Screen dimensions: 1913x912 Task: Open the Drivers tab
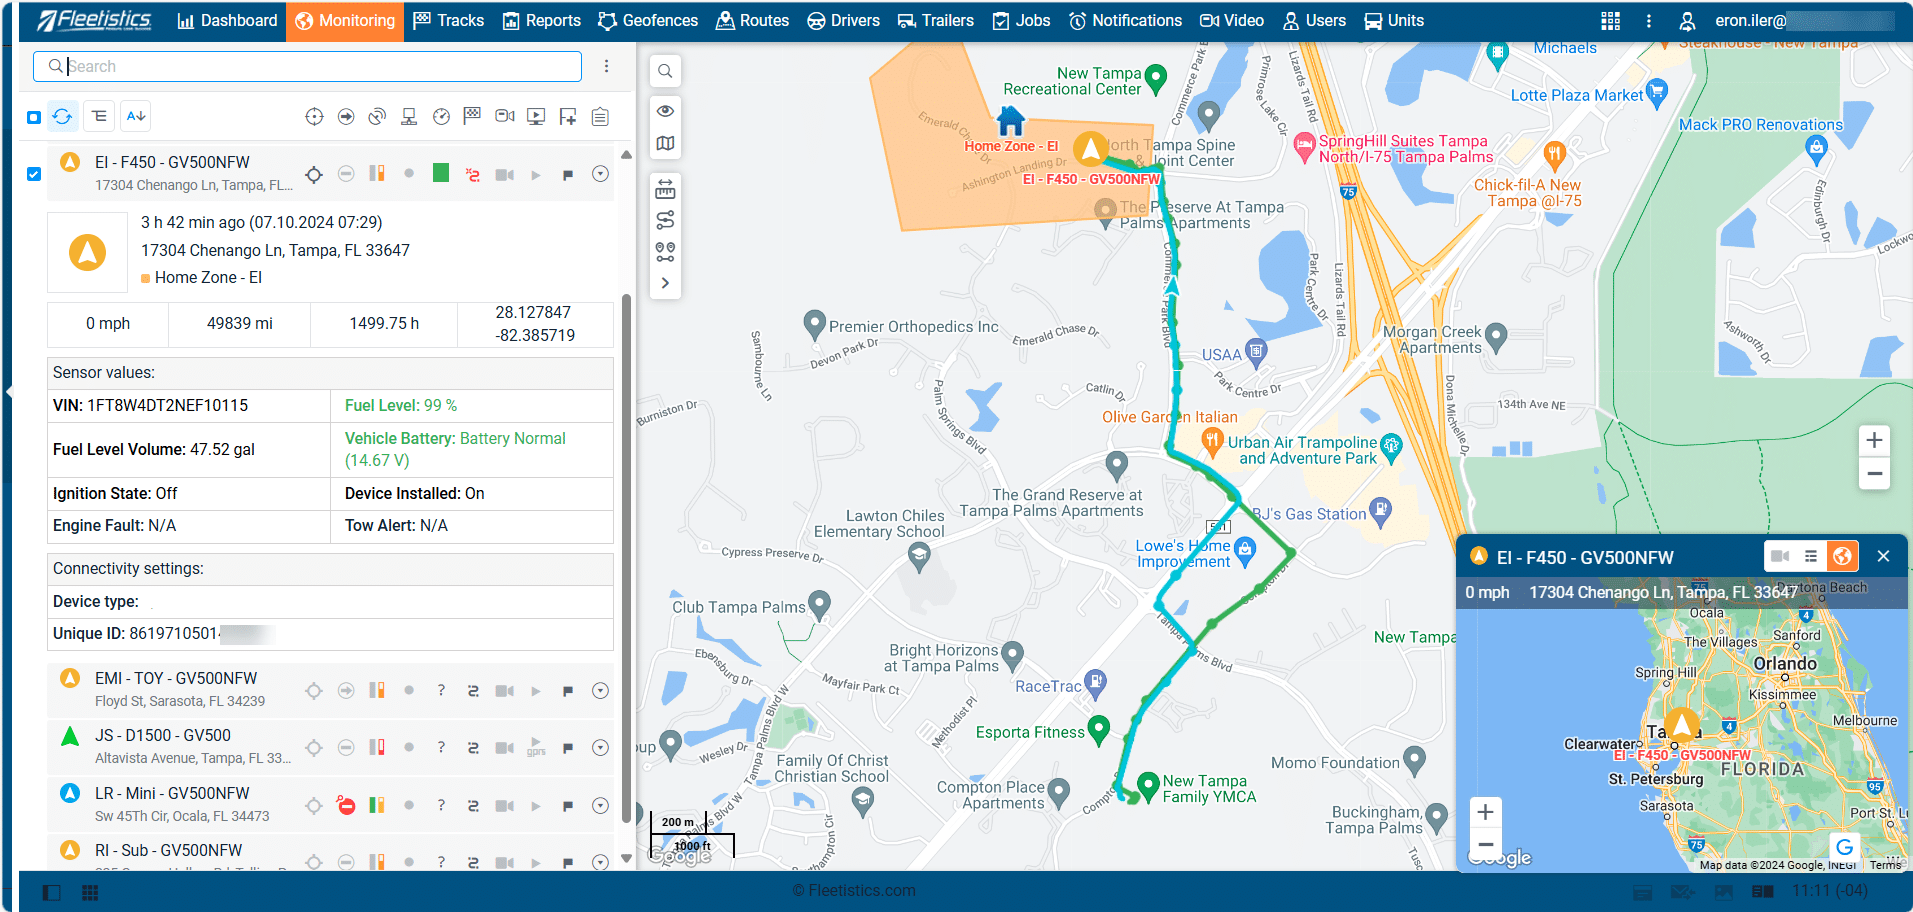(843, 20)
